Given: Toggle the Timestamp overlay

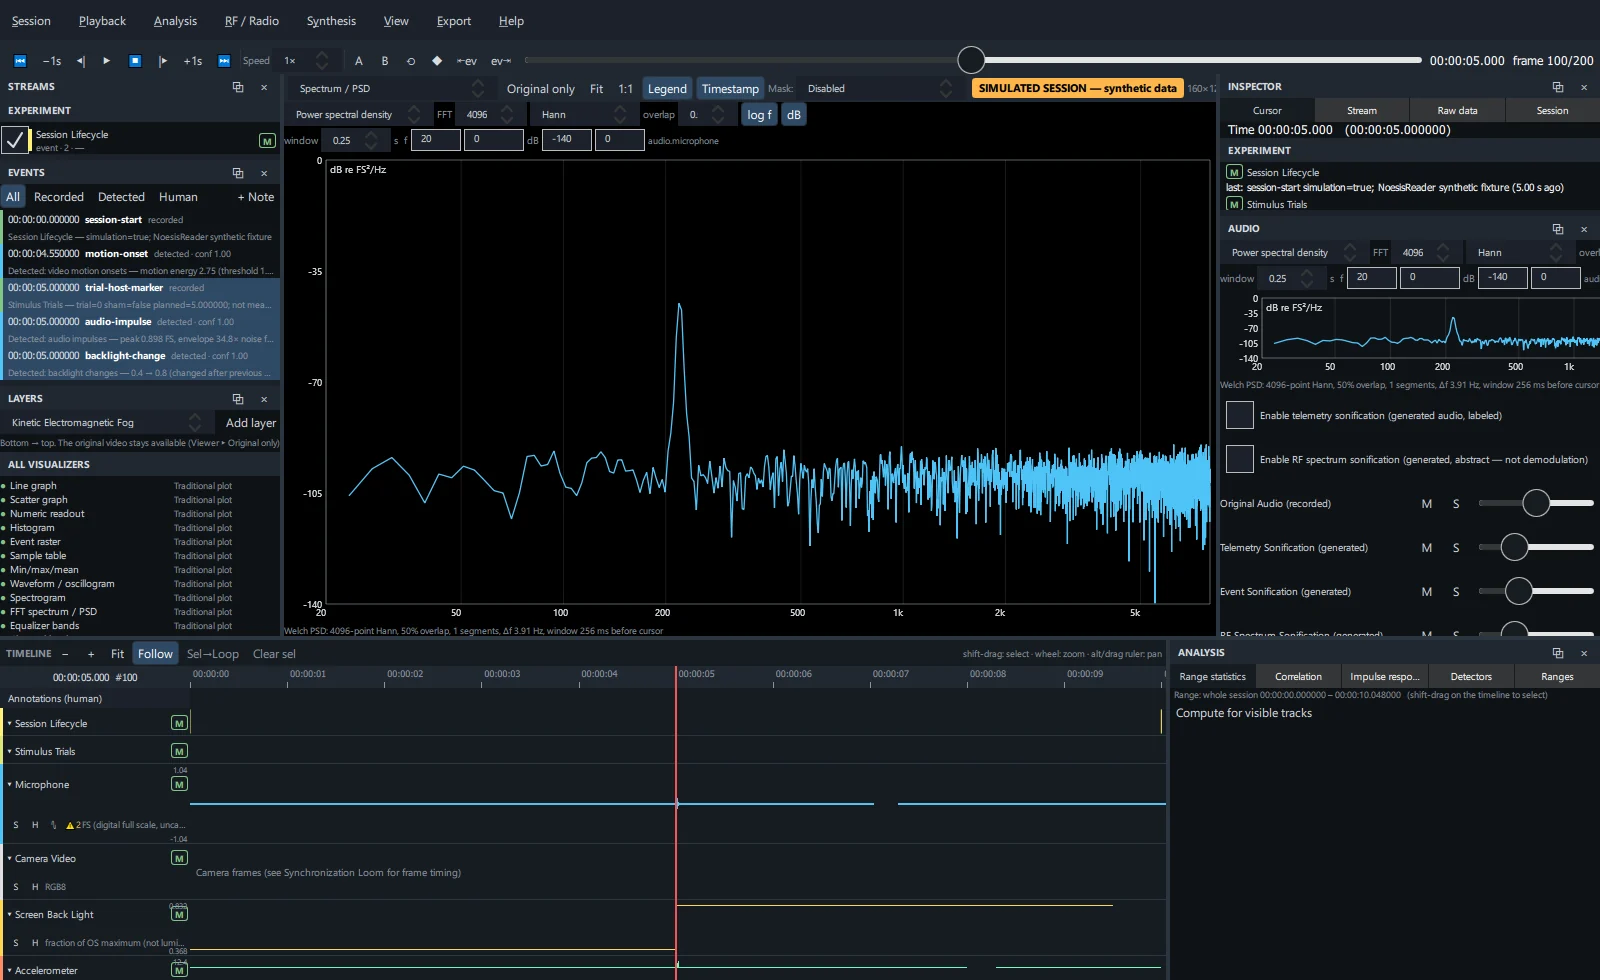Looking at the screenshot, I should (730, 89).
